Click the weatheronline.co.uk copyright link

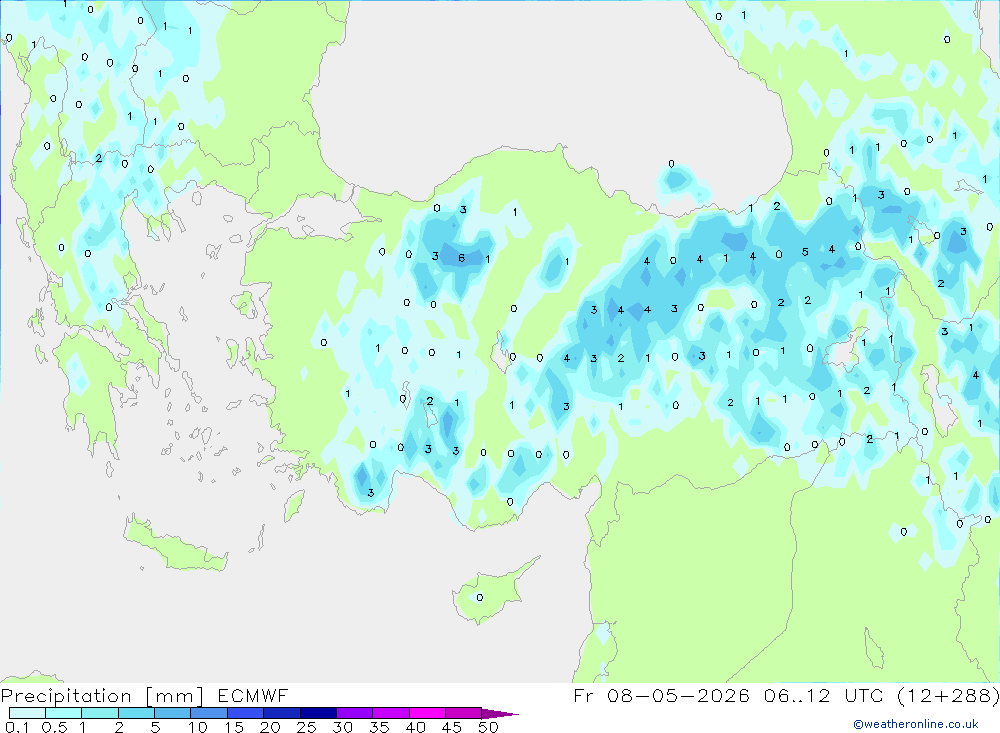(x=916, y=724)
